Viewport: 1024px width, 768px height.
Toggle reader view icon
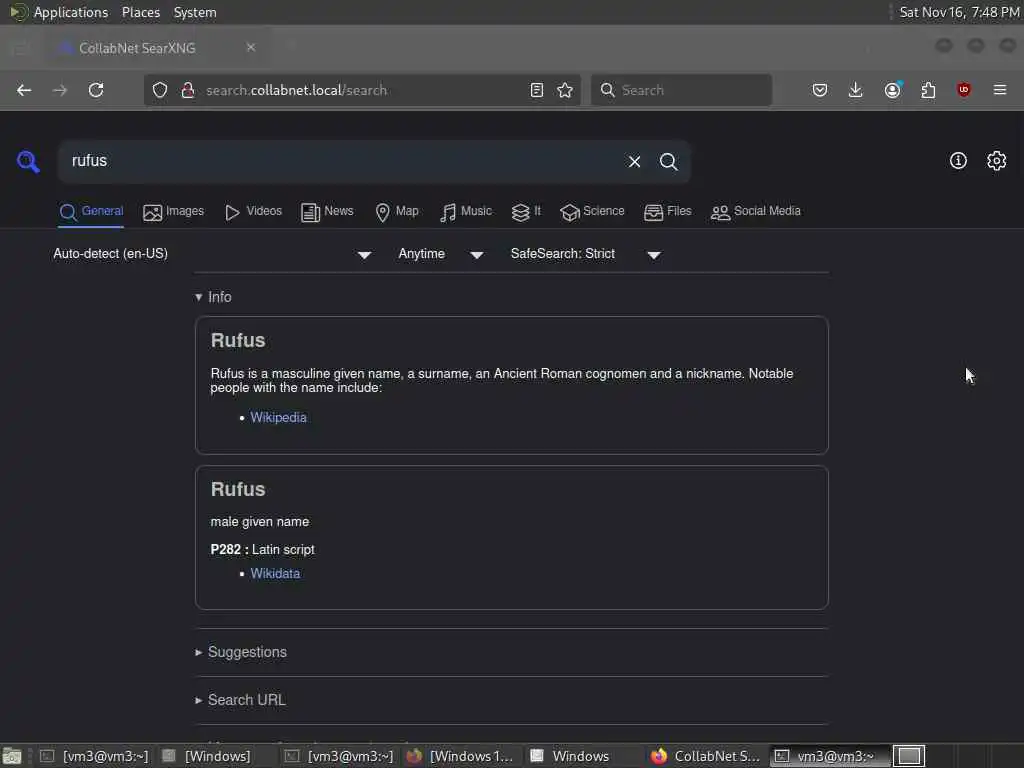click(x=537, y=90)
